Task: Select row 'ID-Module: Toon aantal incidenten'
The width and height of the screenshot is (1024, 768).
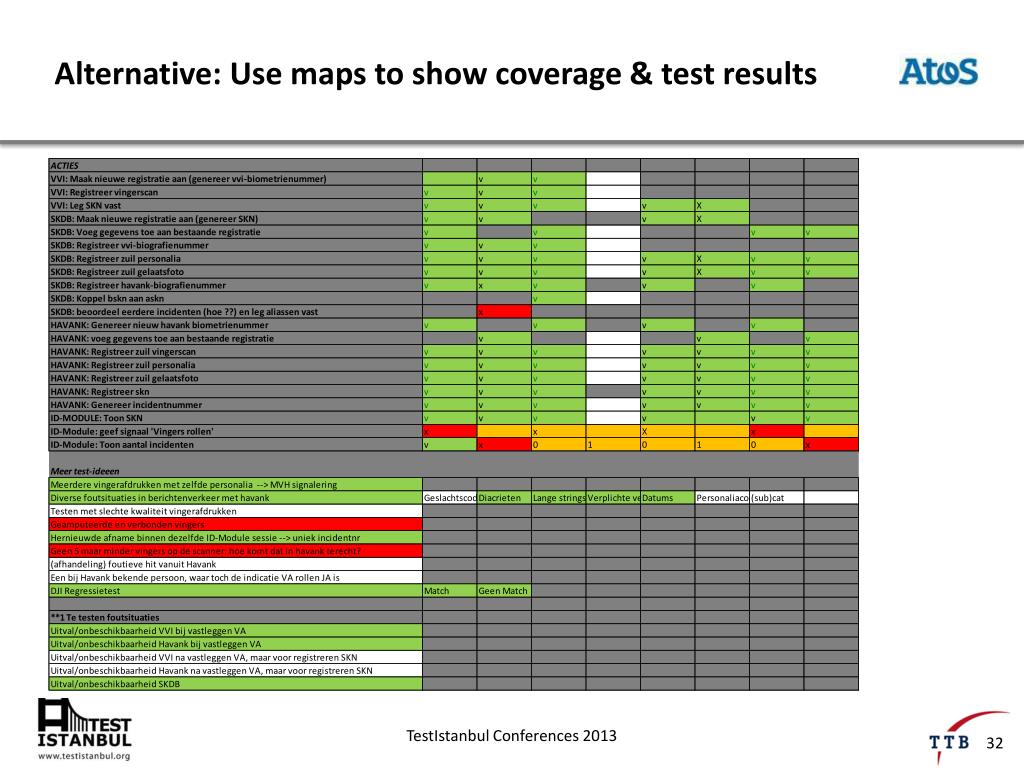Action: [x=236, y=445]
